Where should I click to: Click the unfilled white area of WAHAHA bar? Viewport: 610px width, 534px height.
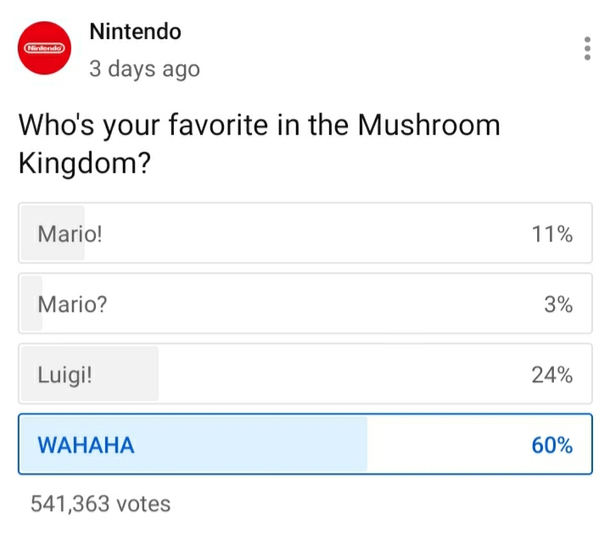[479, 444]
